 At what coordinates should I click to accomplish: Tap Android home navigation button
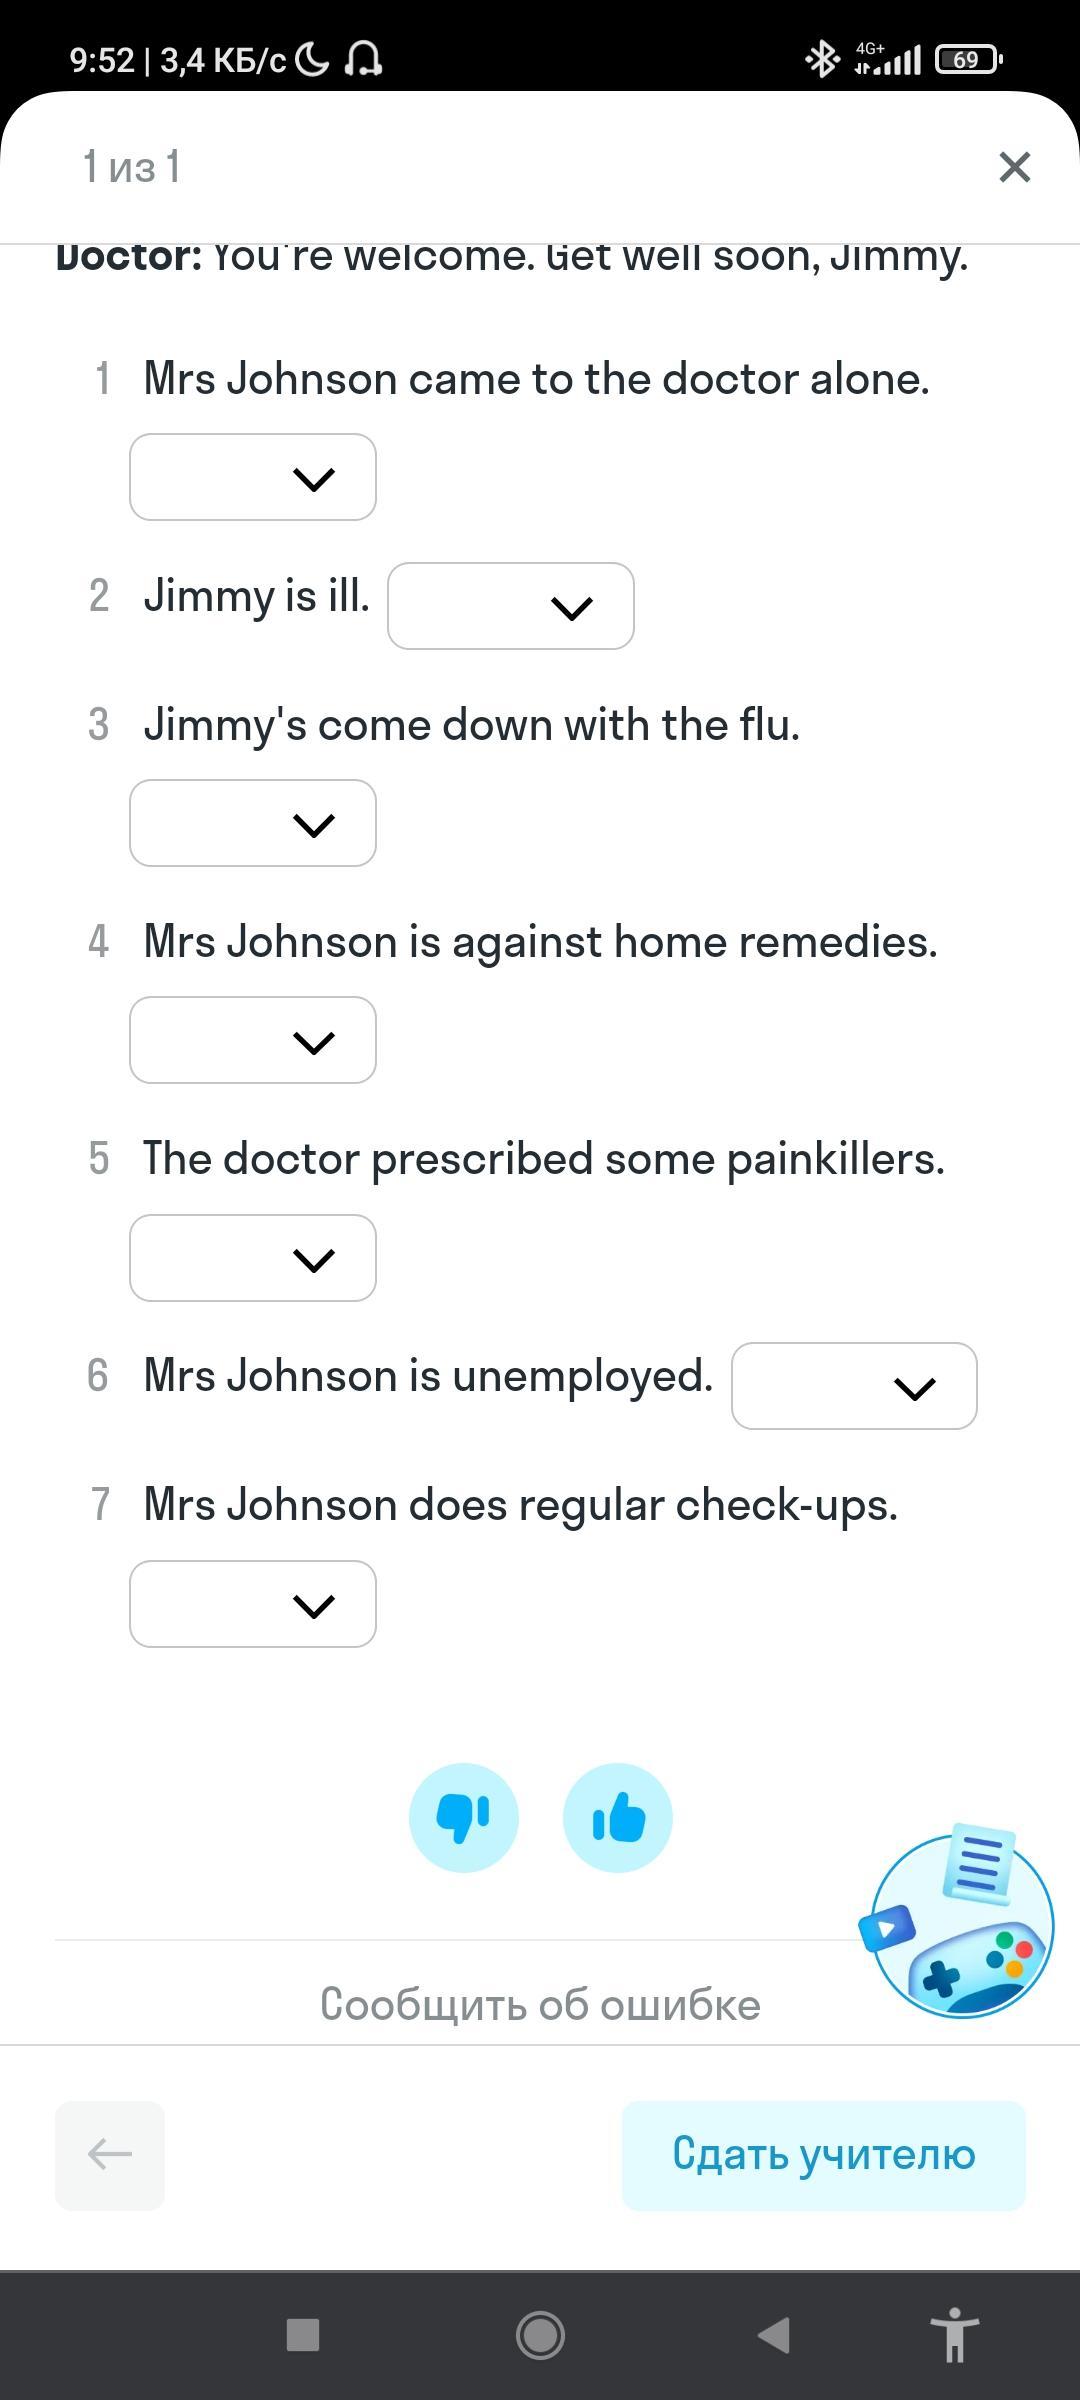click(540, 2335)
